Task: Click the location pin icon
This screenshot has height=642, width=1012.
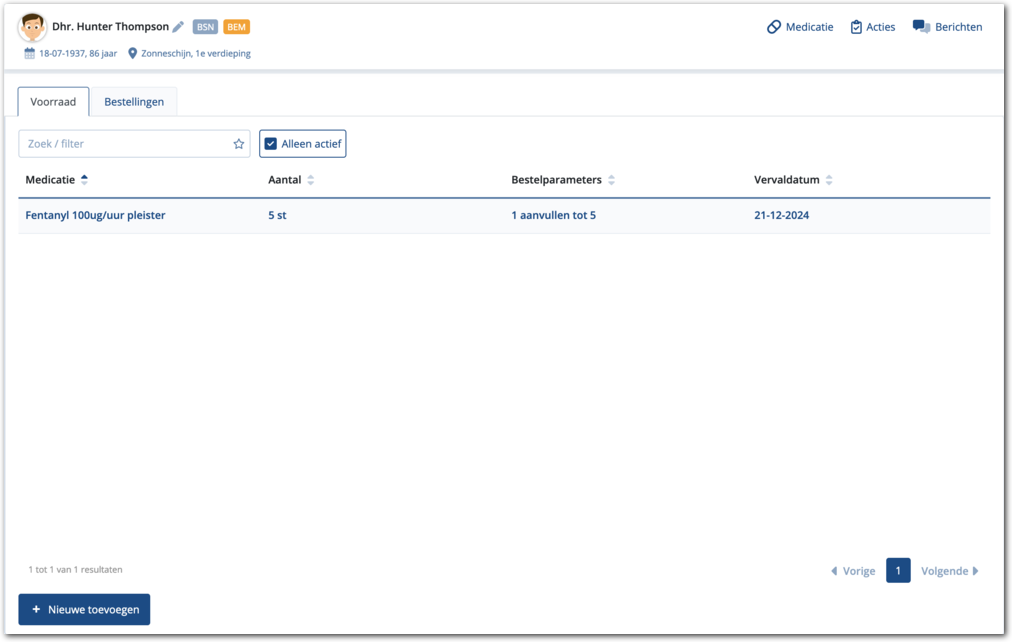Action: [132, 54]
